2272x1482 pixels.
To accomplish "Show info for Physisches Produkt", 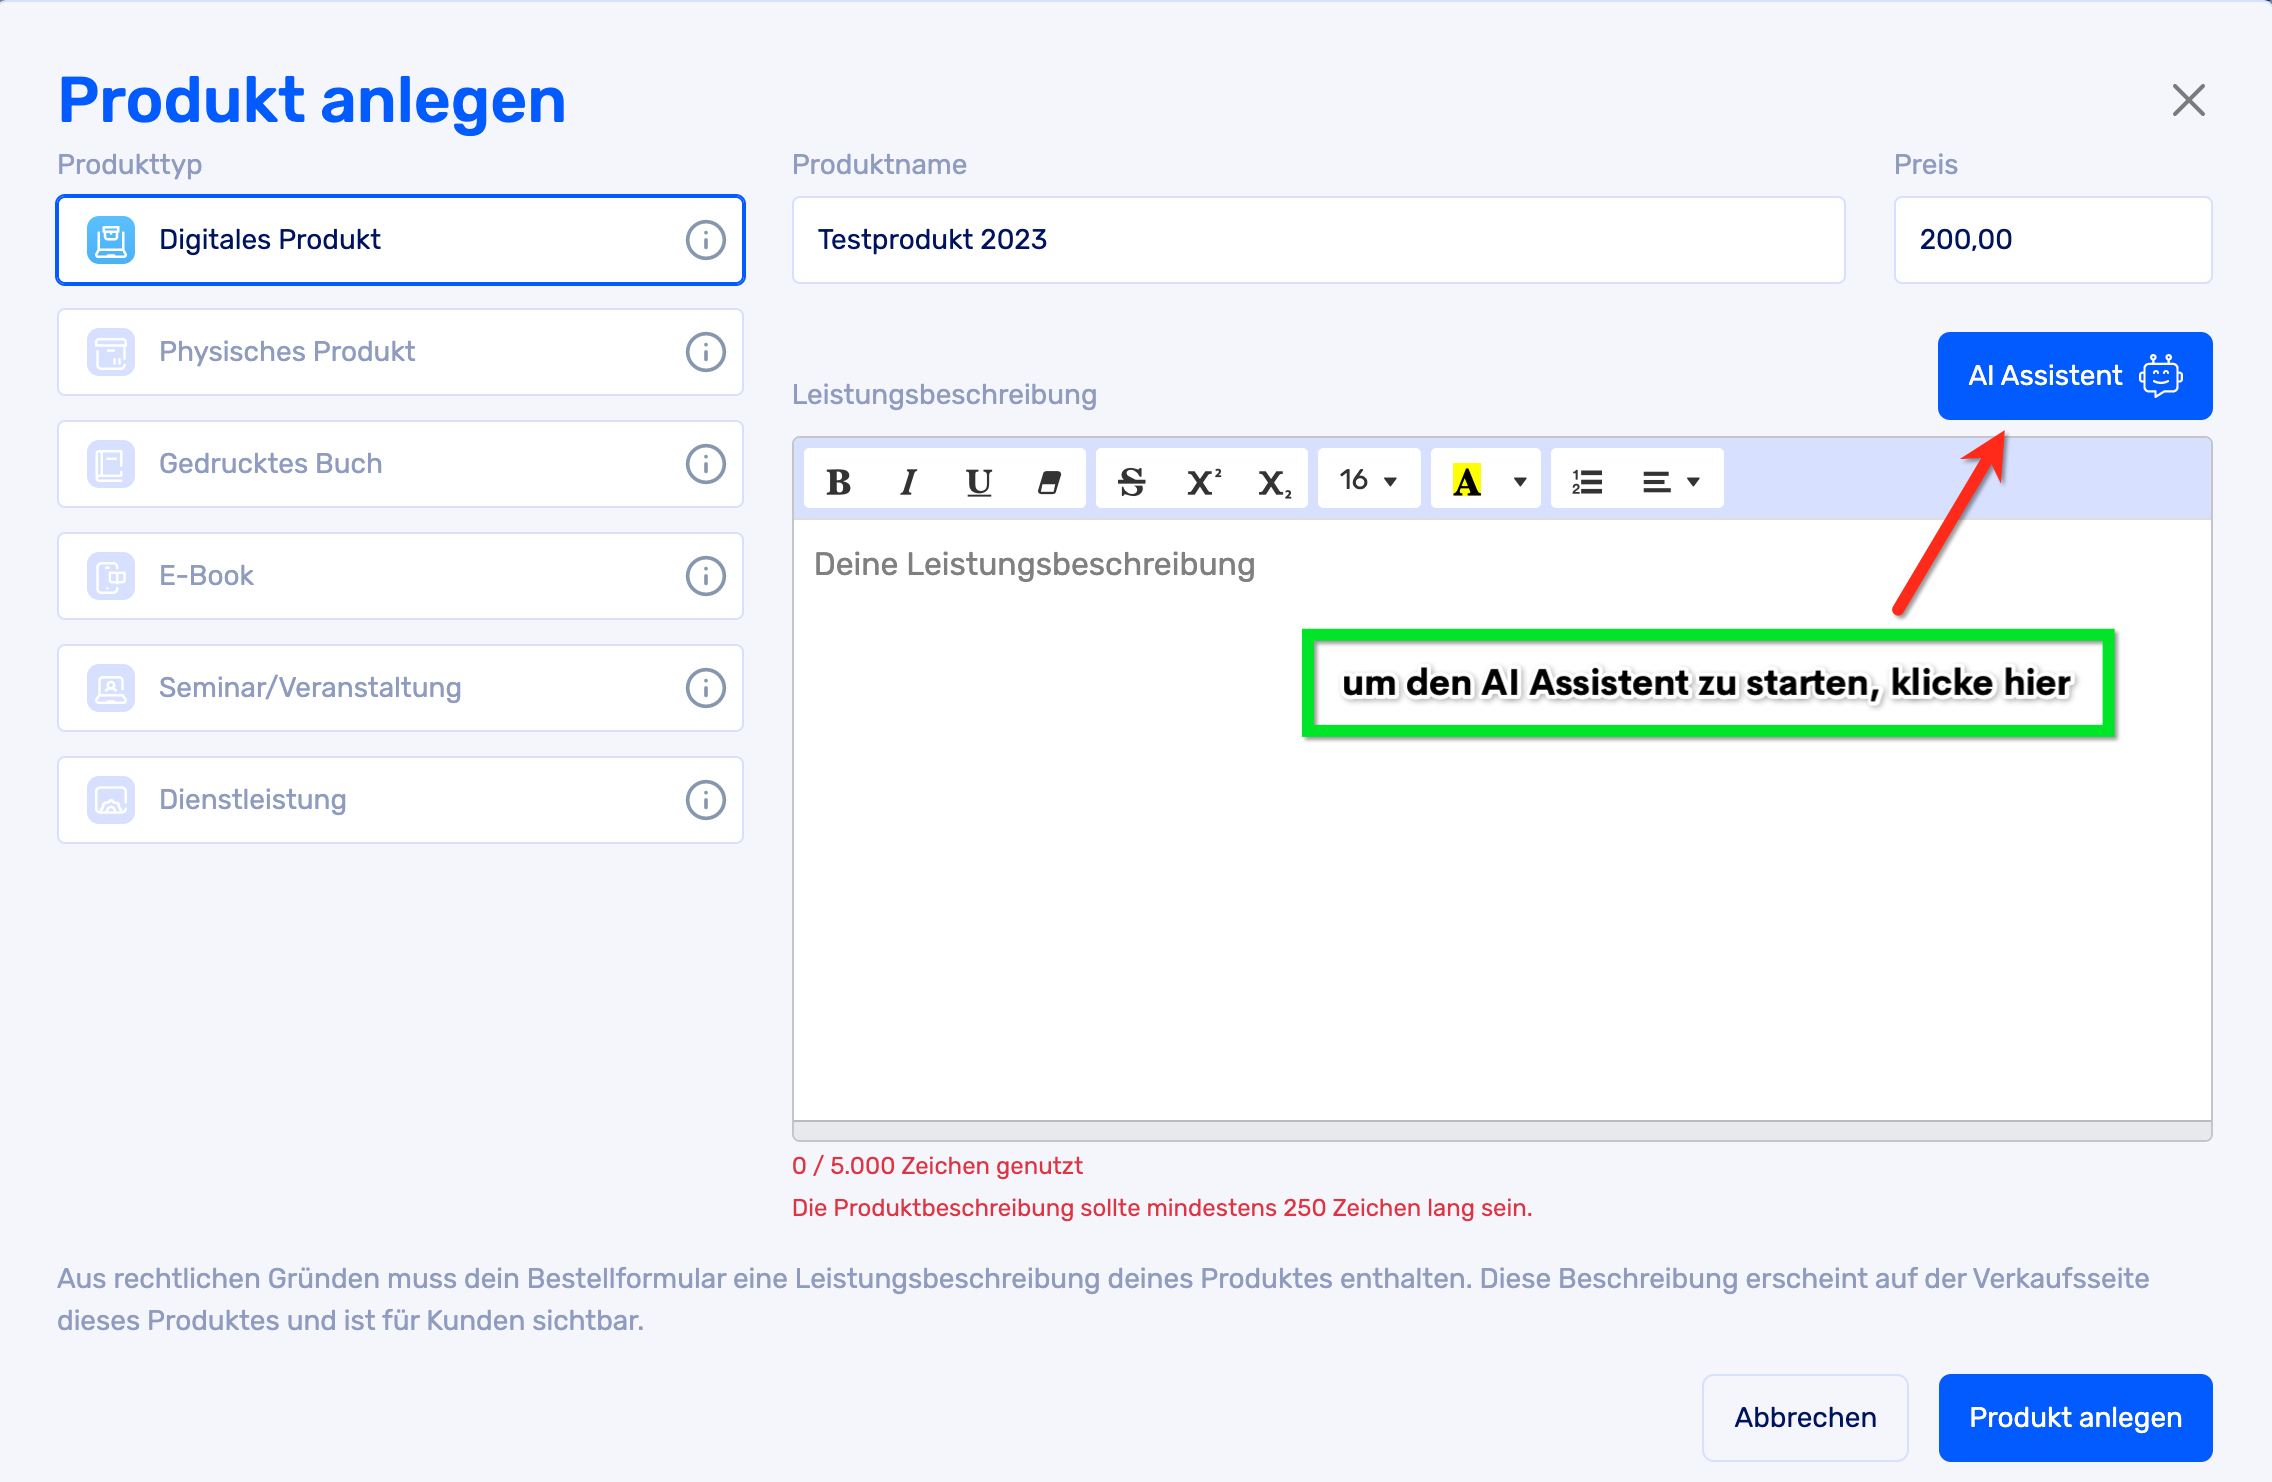I will (x=705, y=352).
